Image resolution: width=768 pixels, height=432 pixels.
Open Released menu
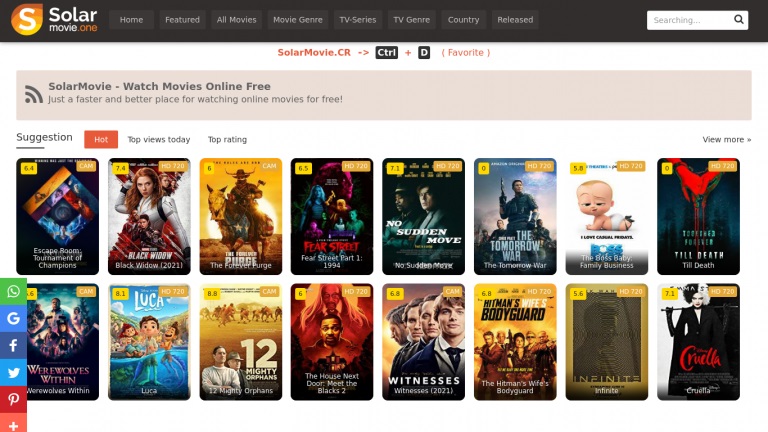pos(515,20)
